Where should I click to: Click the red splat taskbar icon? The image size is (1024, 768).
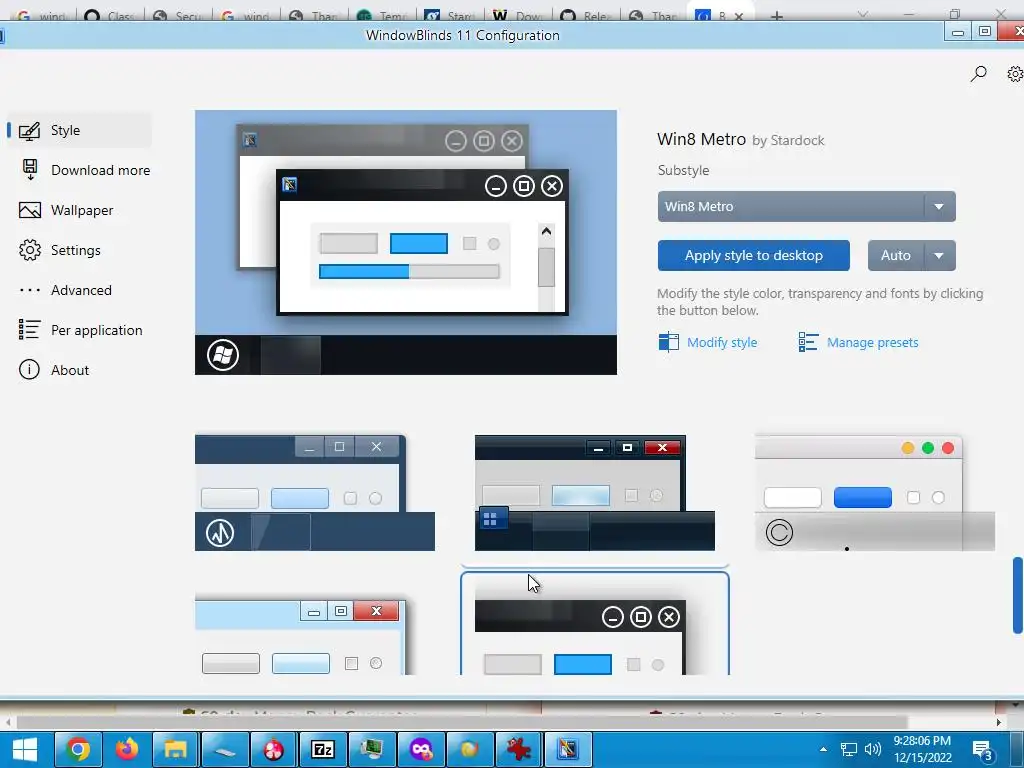click(519, 749)
